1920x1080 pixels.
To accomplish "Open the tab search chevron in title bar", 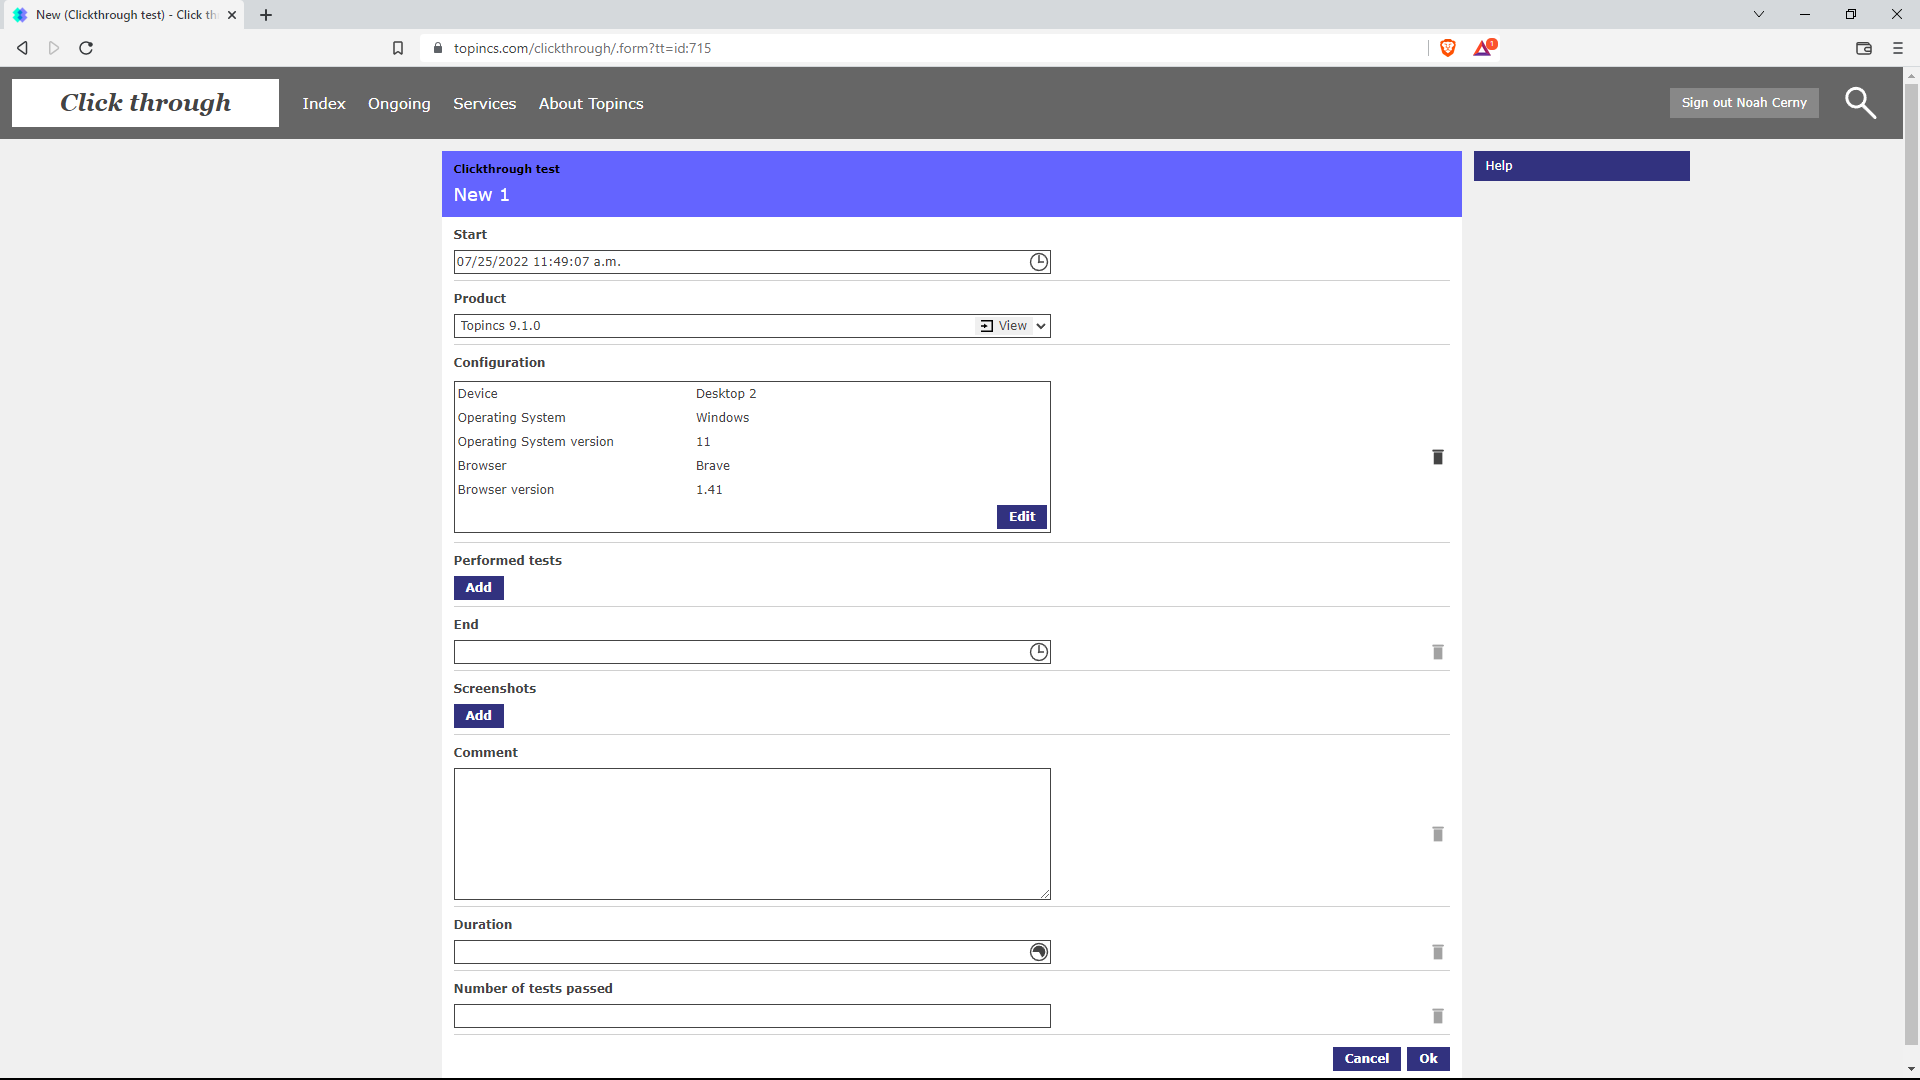I will pos(1758,14).
